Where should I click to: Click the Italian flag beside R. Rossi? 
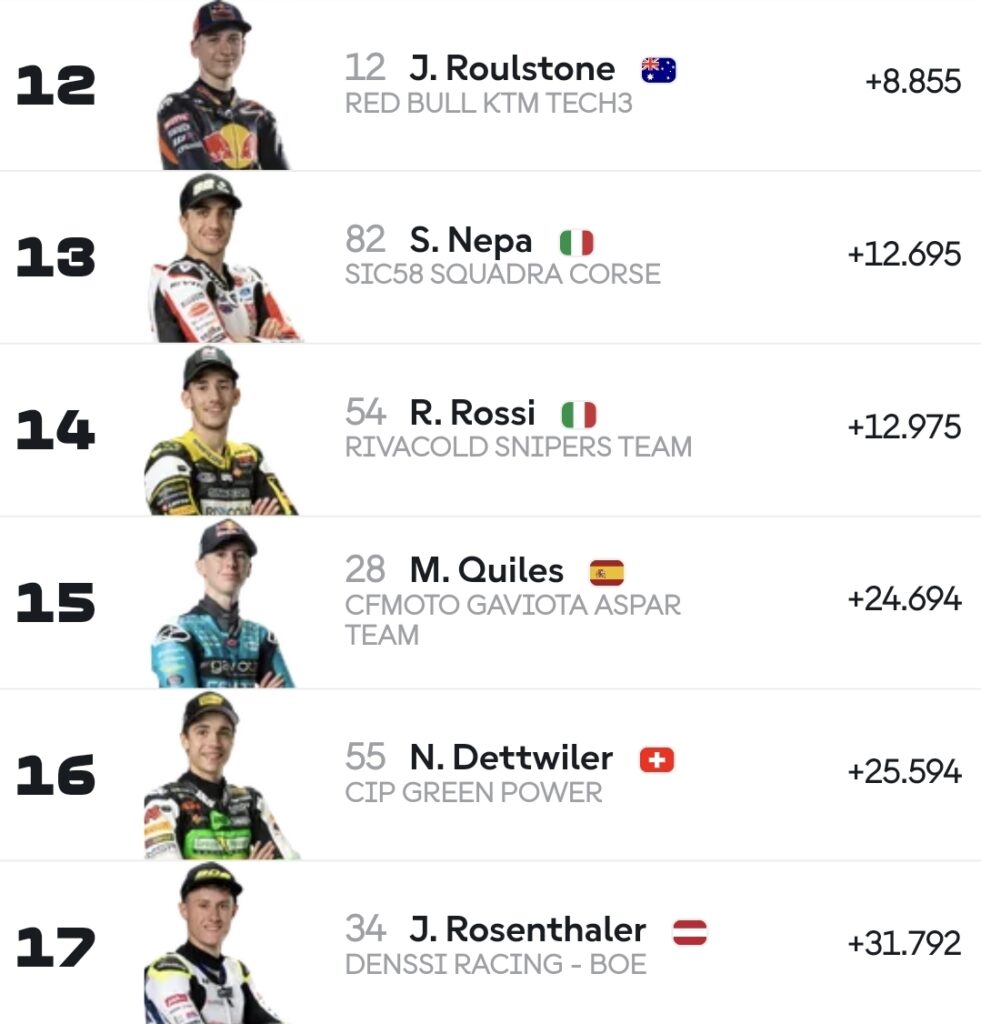579,415
